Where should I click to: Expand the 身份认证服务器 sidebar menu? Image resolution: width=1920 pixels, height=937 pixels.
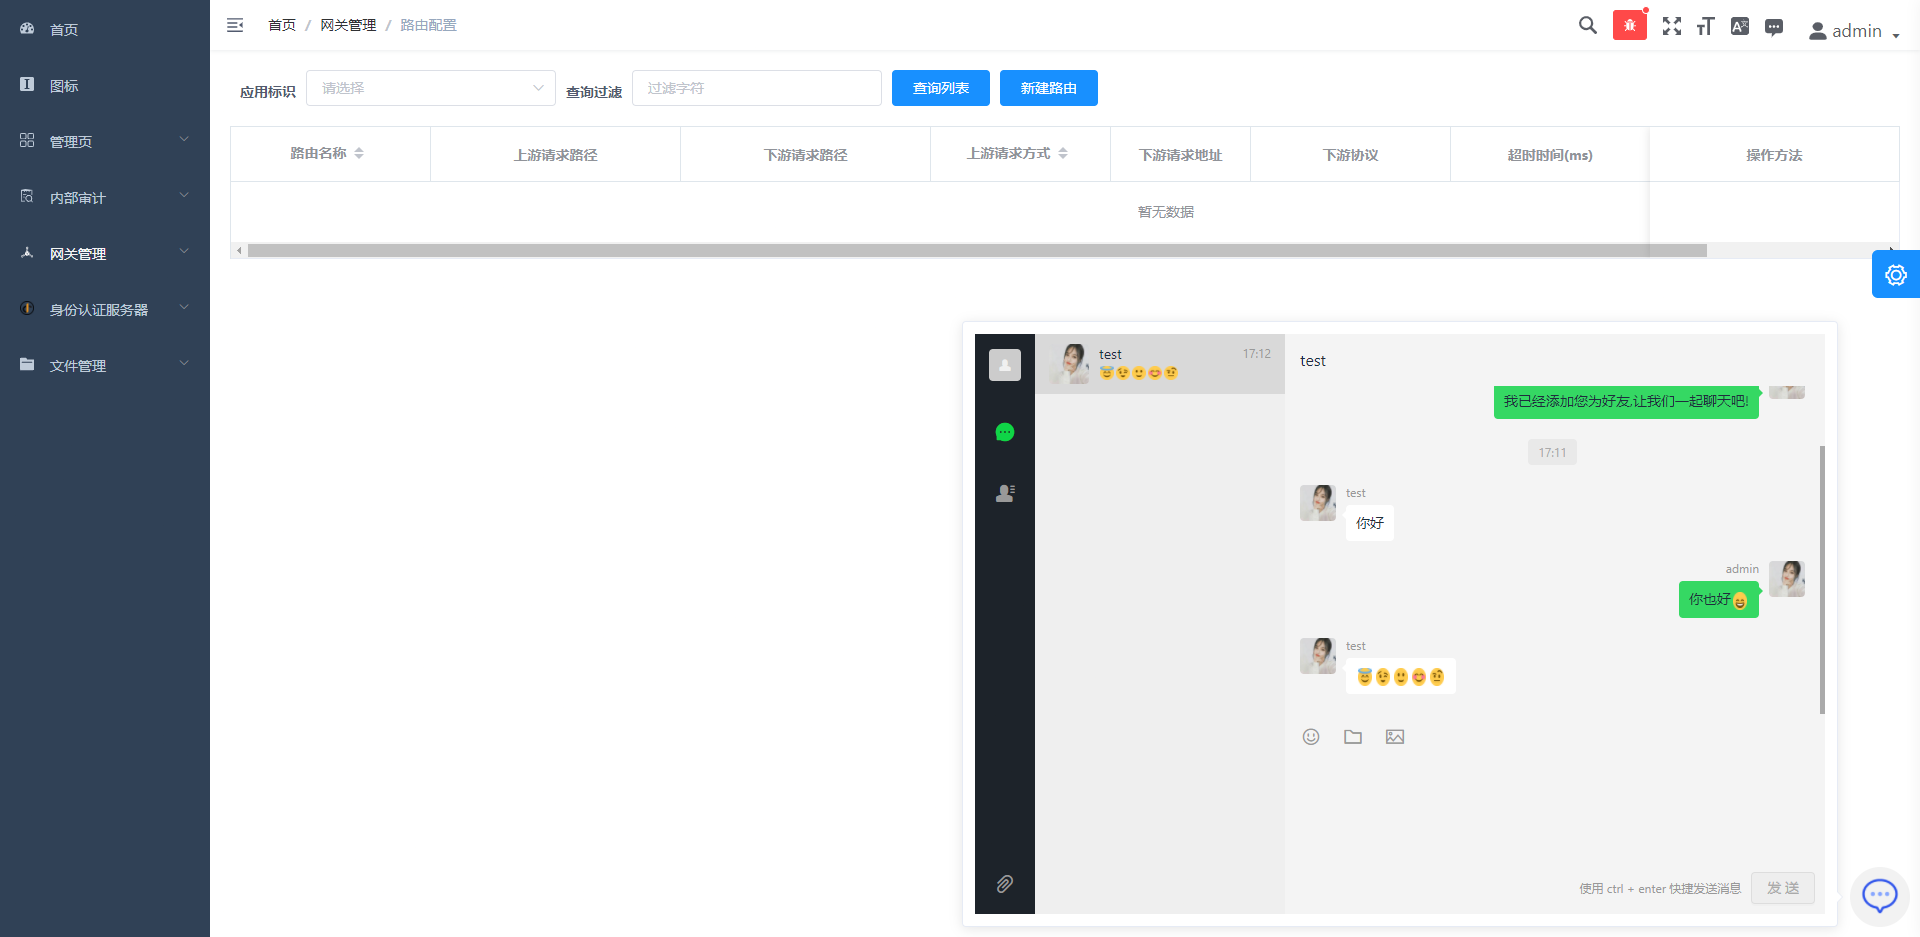click(105, 310)
